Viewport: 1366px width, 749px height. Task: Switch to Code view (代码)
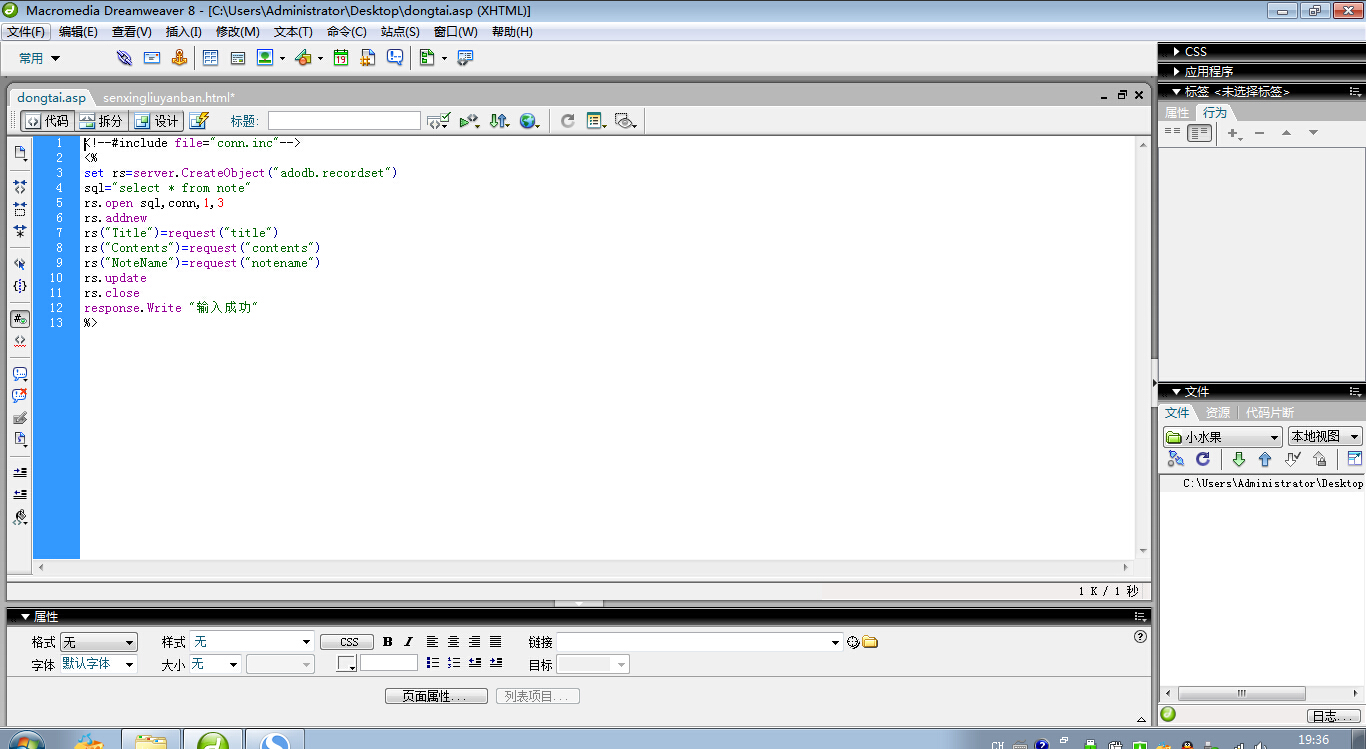47,121
